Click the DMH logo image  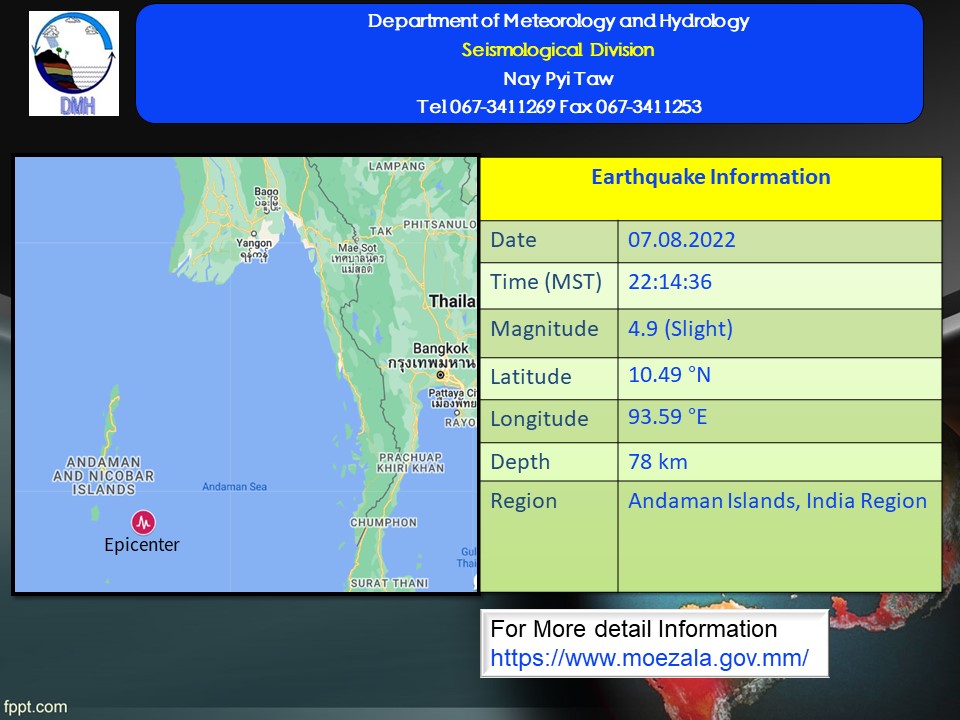coord(73,63)
